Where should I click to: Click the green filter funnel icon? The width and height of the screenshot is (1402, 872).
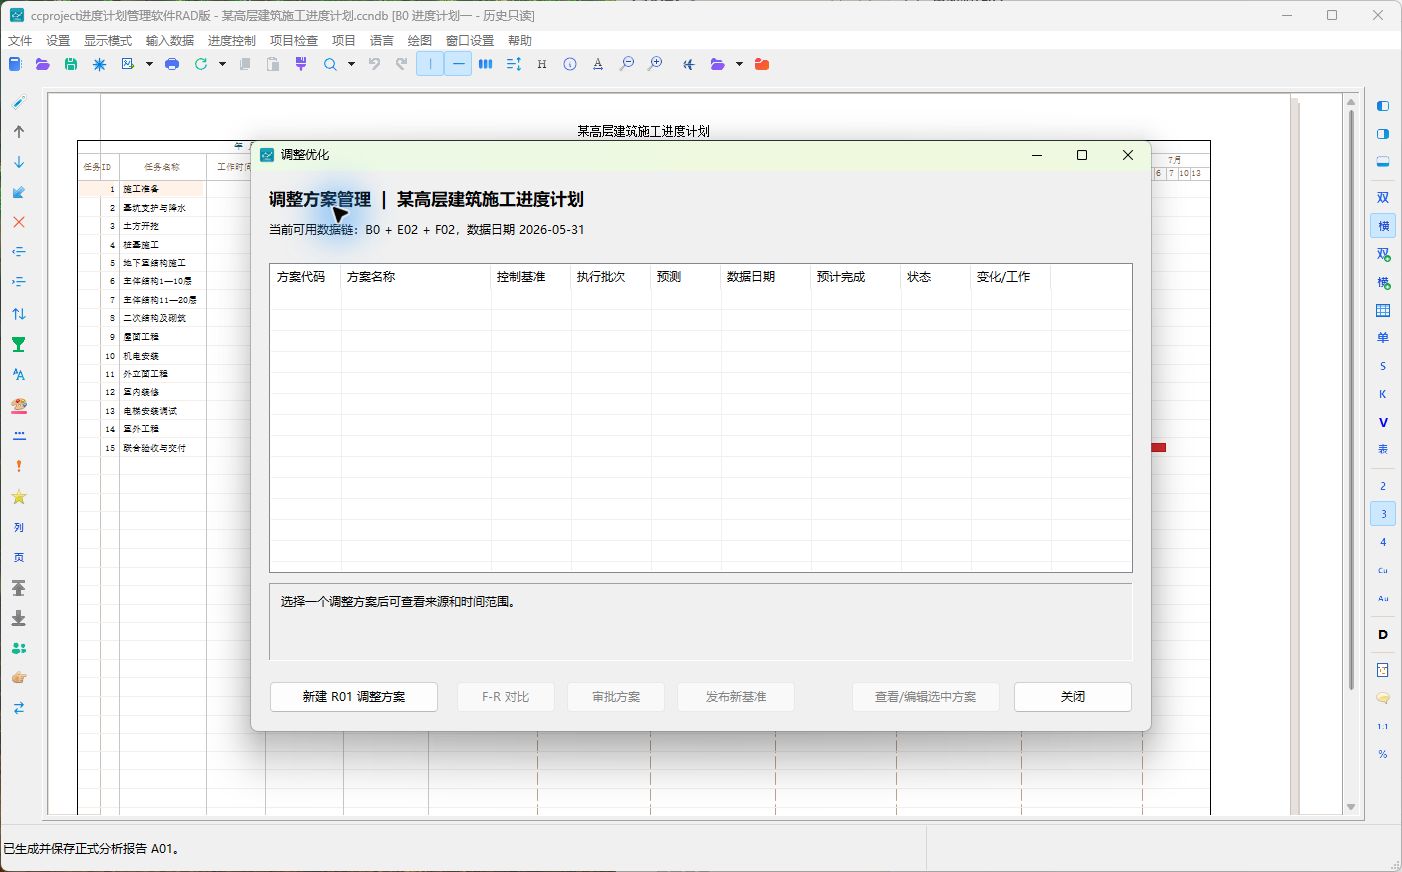[18, 344]
